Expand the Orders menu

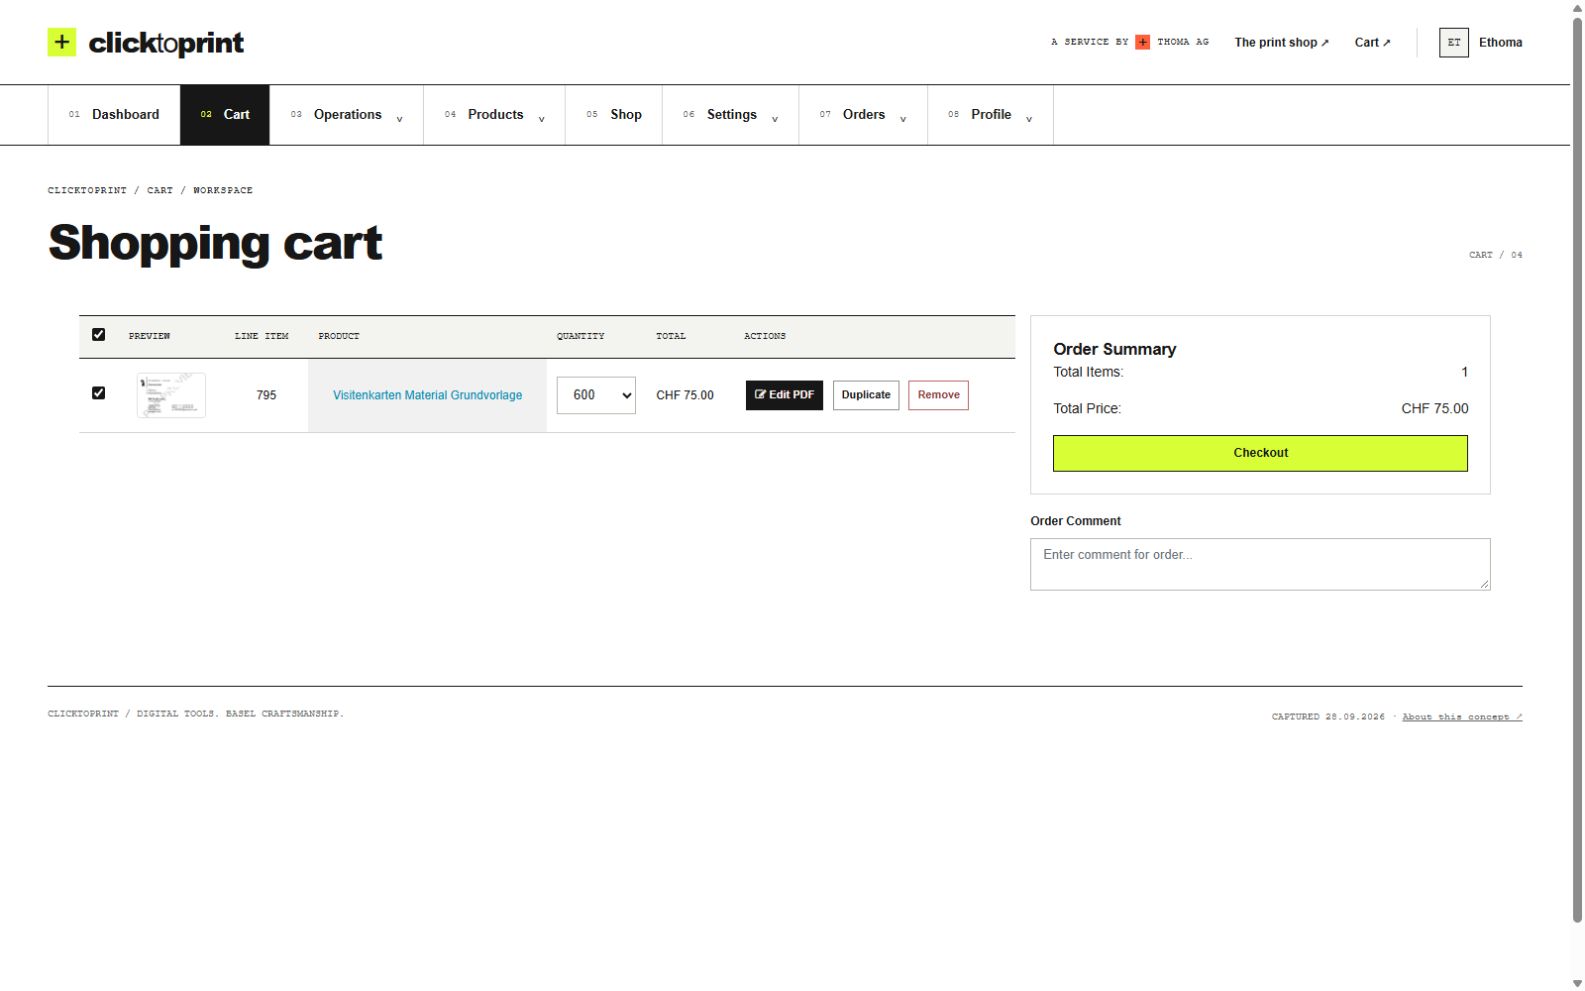coord(863,115)
